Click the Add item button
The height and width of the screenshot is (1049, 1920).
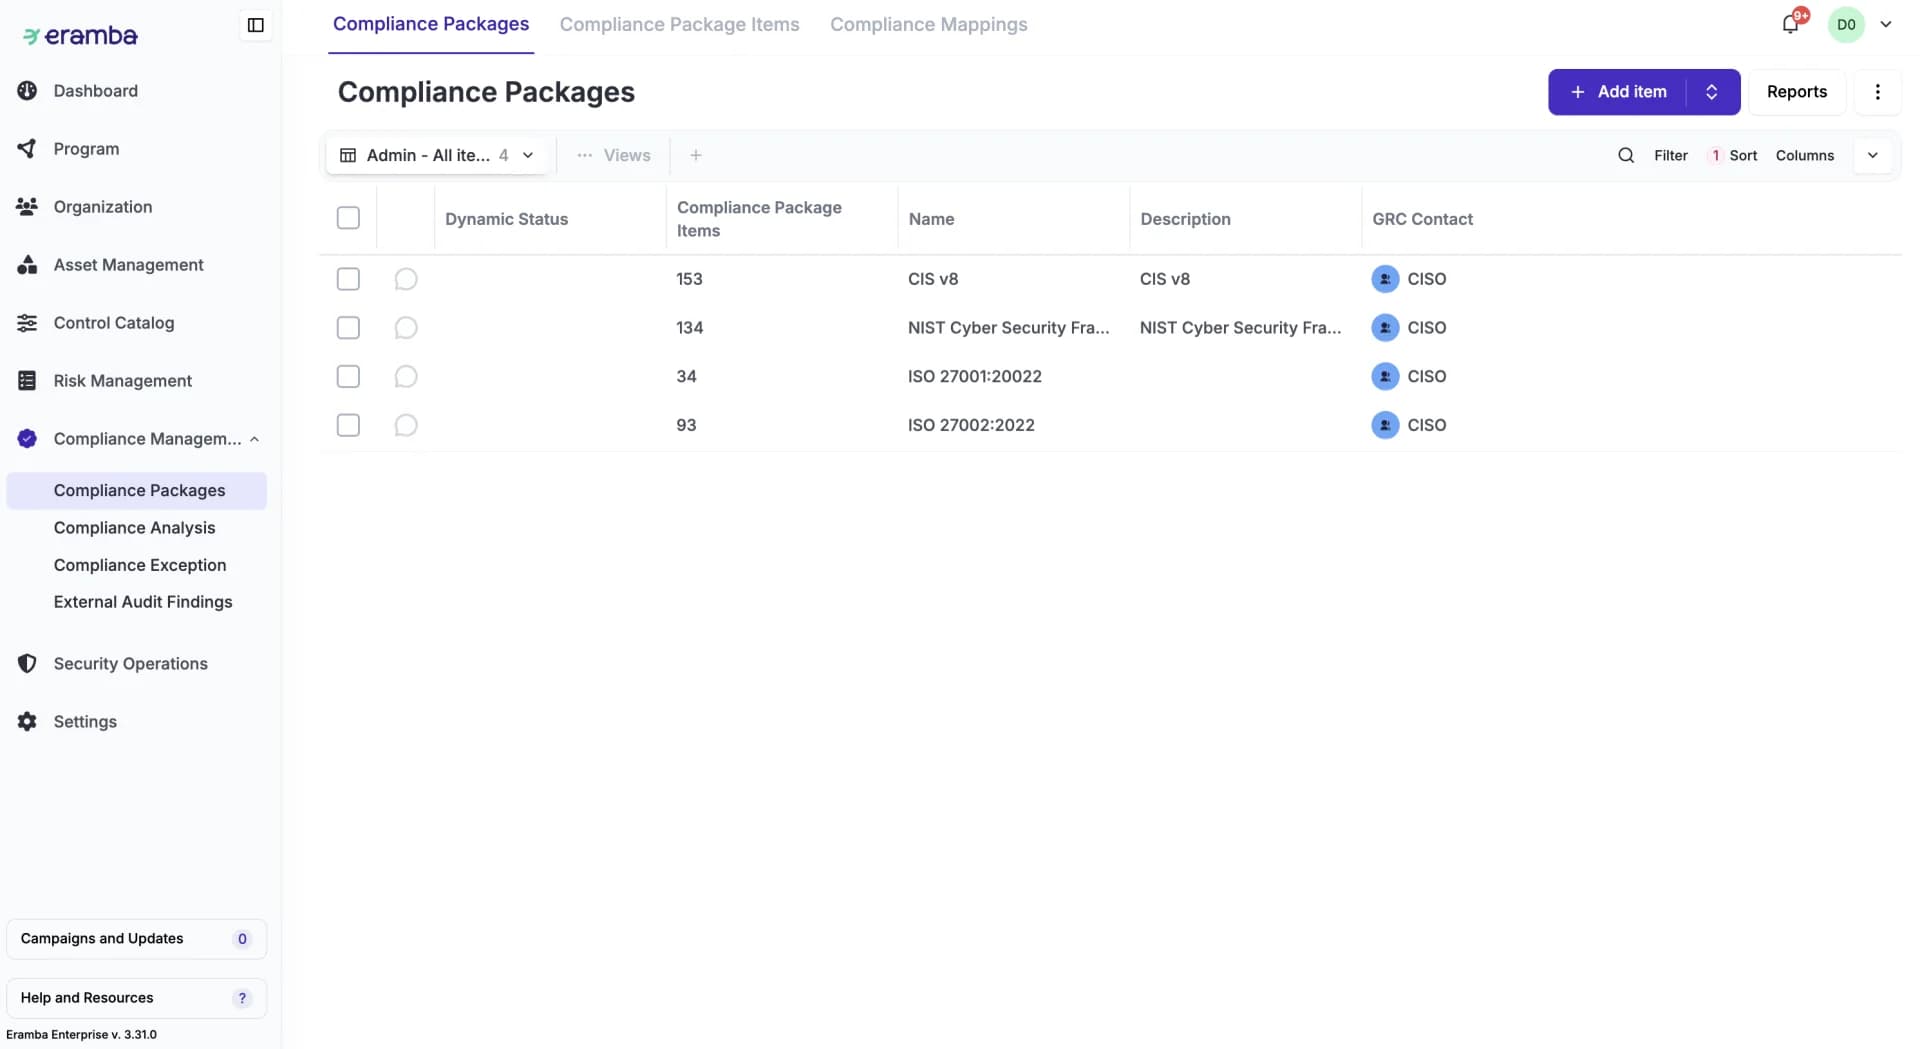click(x=1618, y=92)
